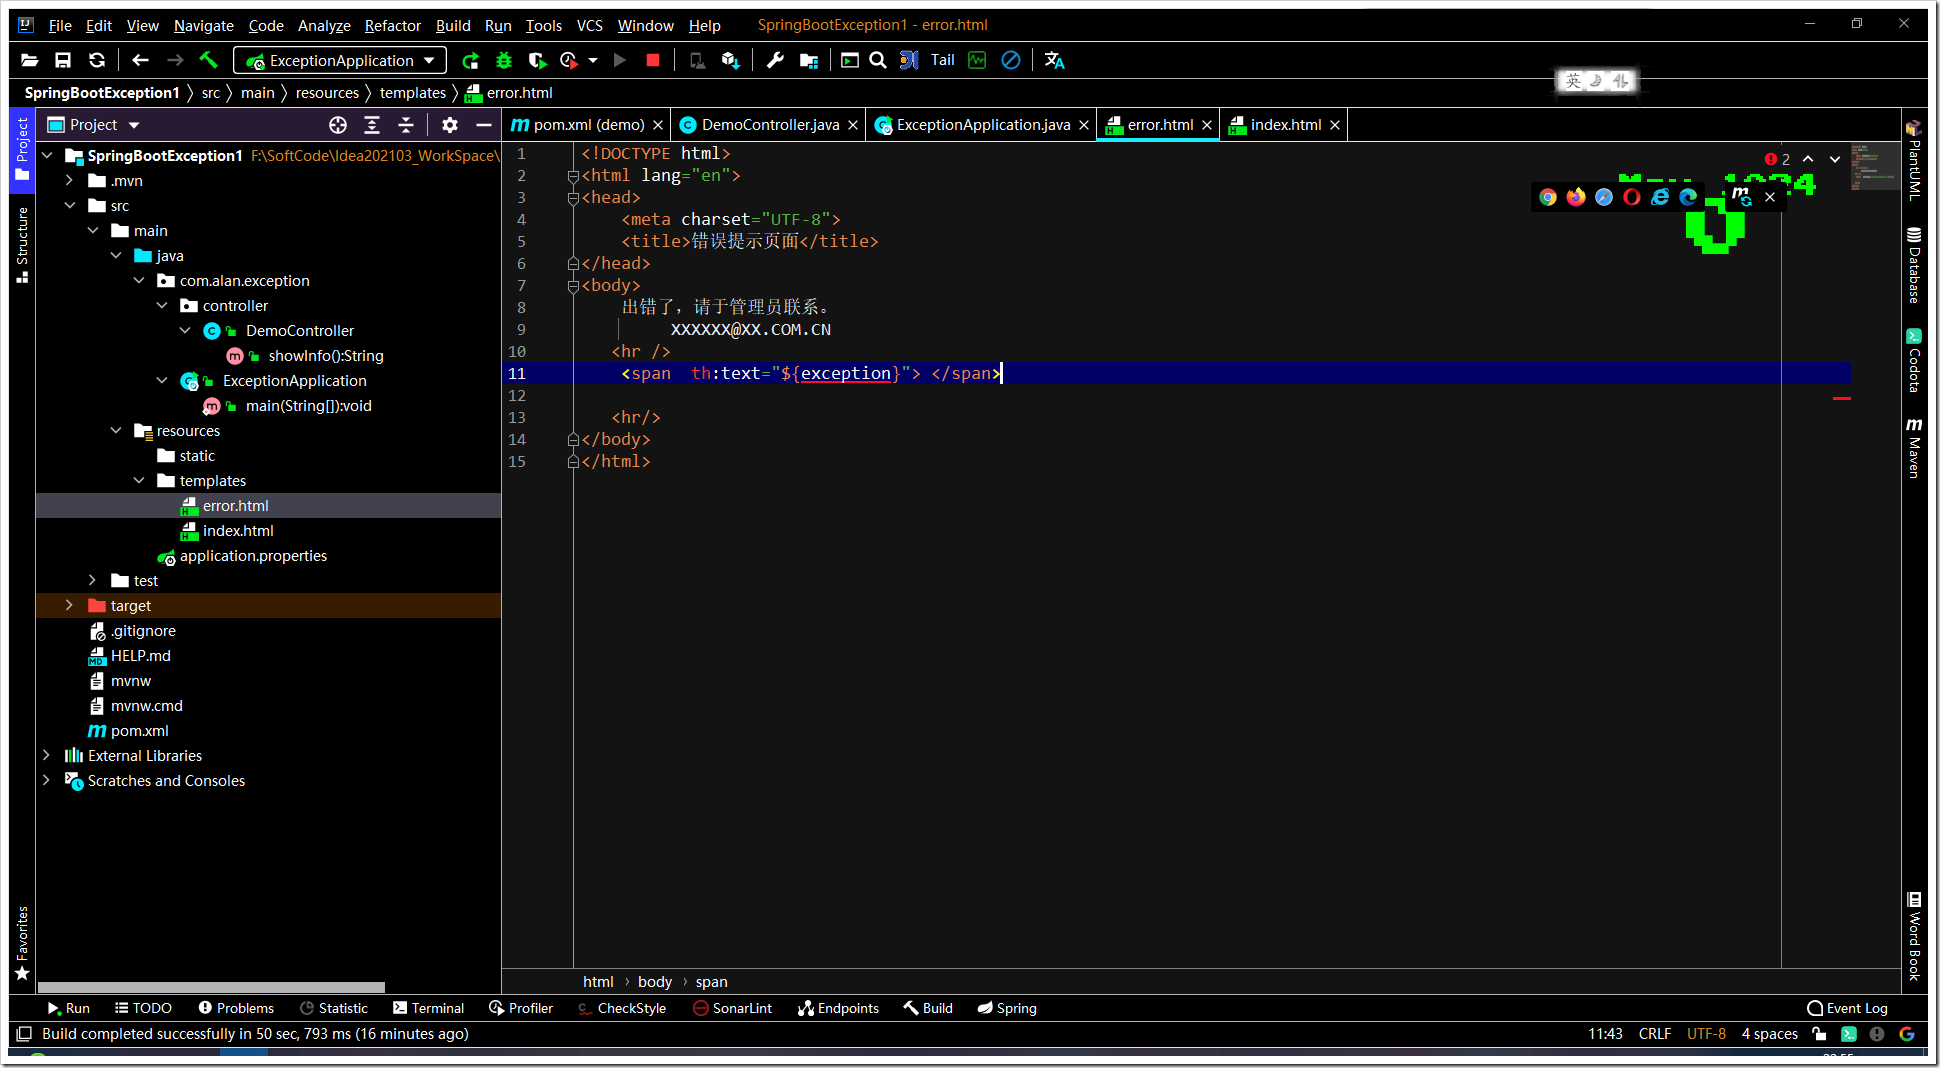Viewport: 1940px width, 1068px height.
Task: Hide the Project panel with minus icon
Action: 484,125
